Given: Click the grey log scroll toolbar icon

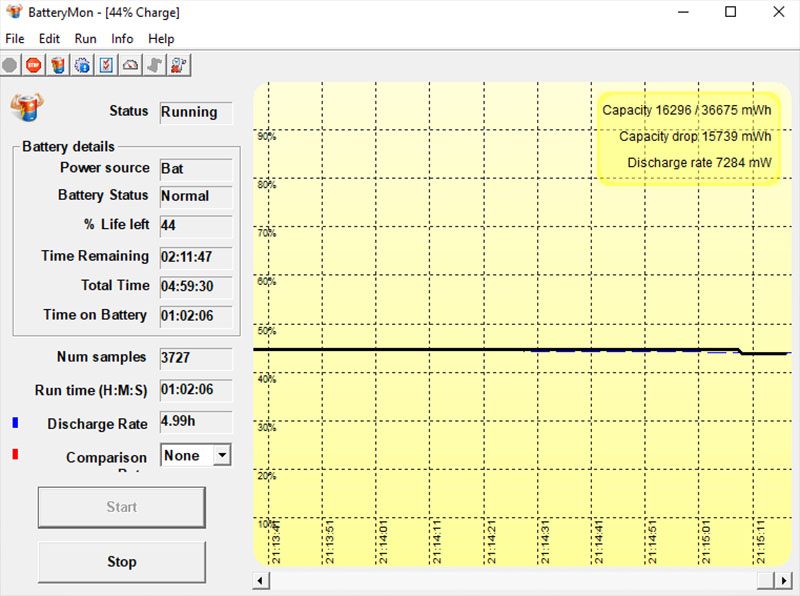Looking at the screenshot, I should point(155,65).
